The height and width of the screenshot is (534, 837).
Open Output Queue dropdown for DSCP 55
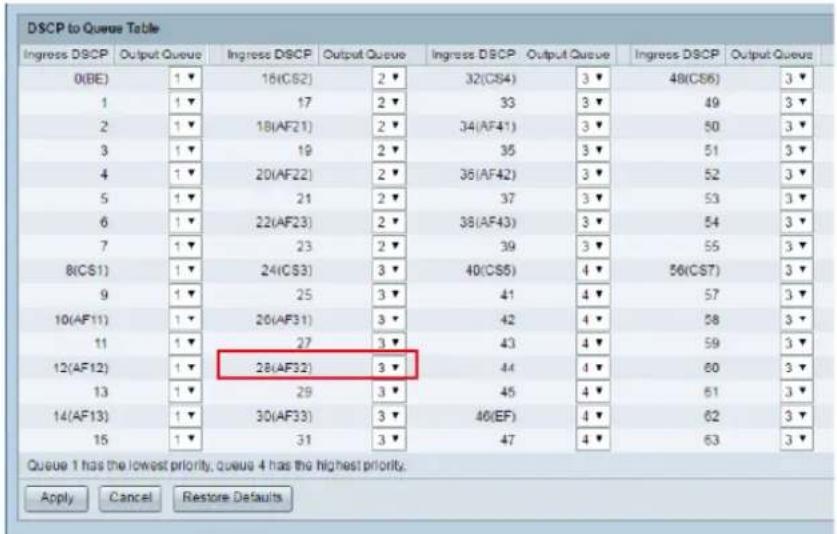(x=796, y=246)
